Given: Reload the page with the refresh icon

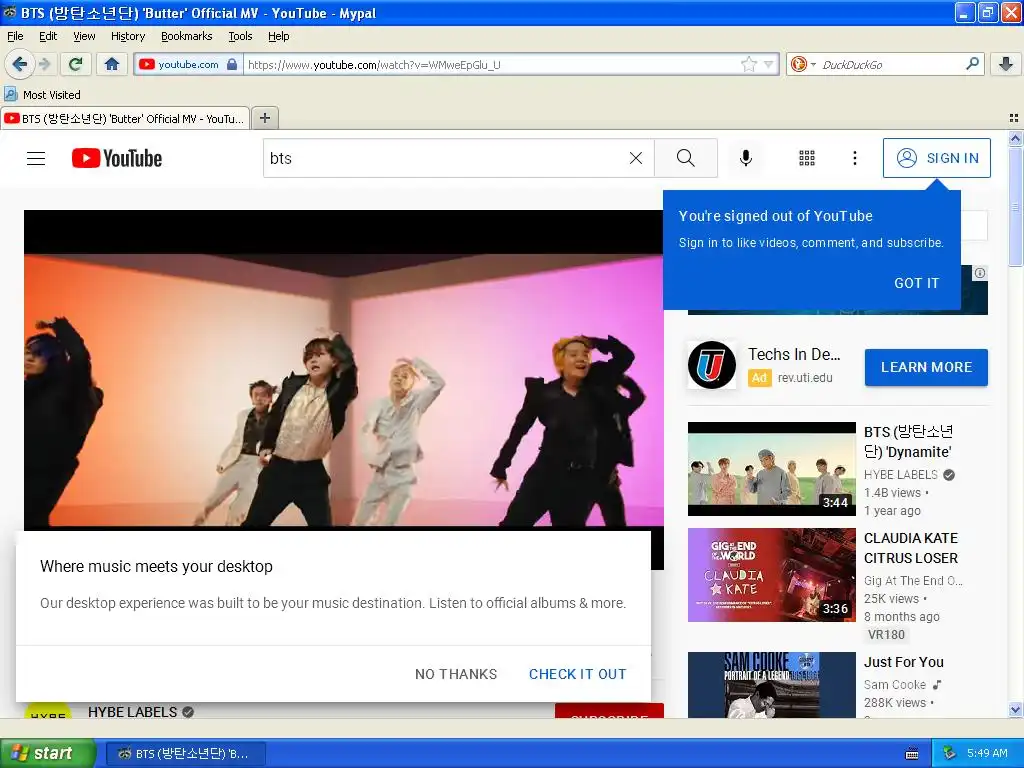Looking at the screenshot, I should click(76, 64).
